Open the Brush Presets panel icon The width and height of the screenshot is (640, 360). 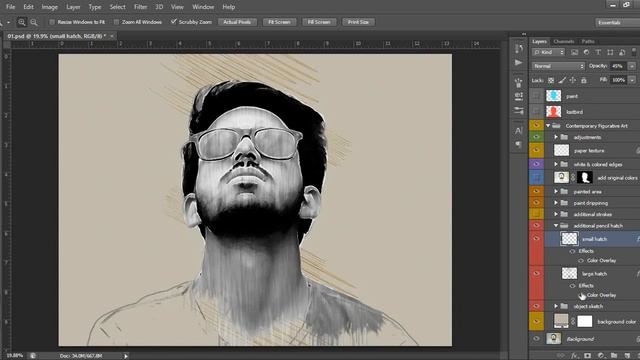[519, 83]
